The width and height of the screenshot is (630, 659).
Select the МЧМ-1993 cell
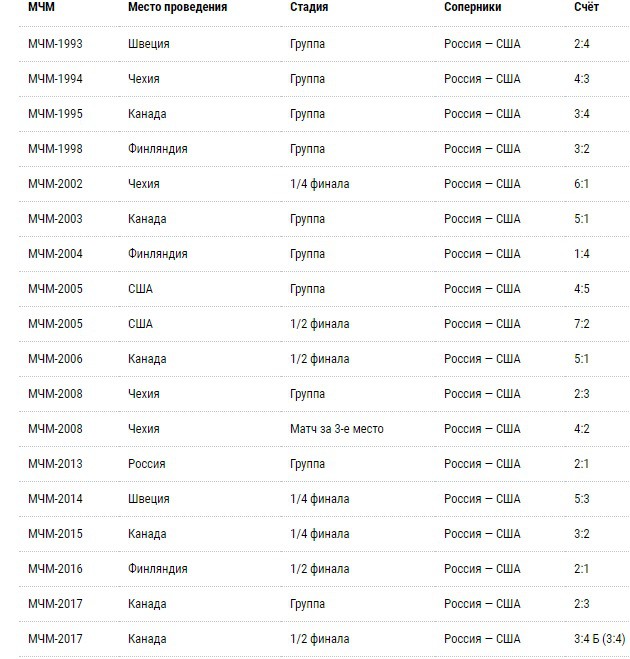coord(55,44)
